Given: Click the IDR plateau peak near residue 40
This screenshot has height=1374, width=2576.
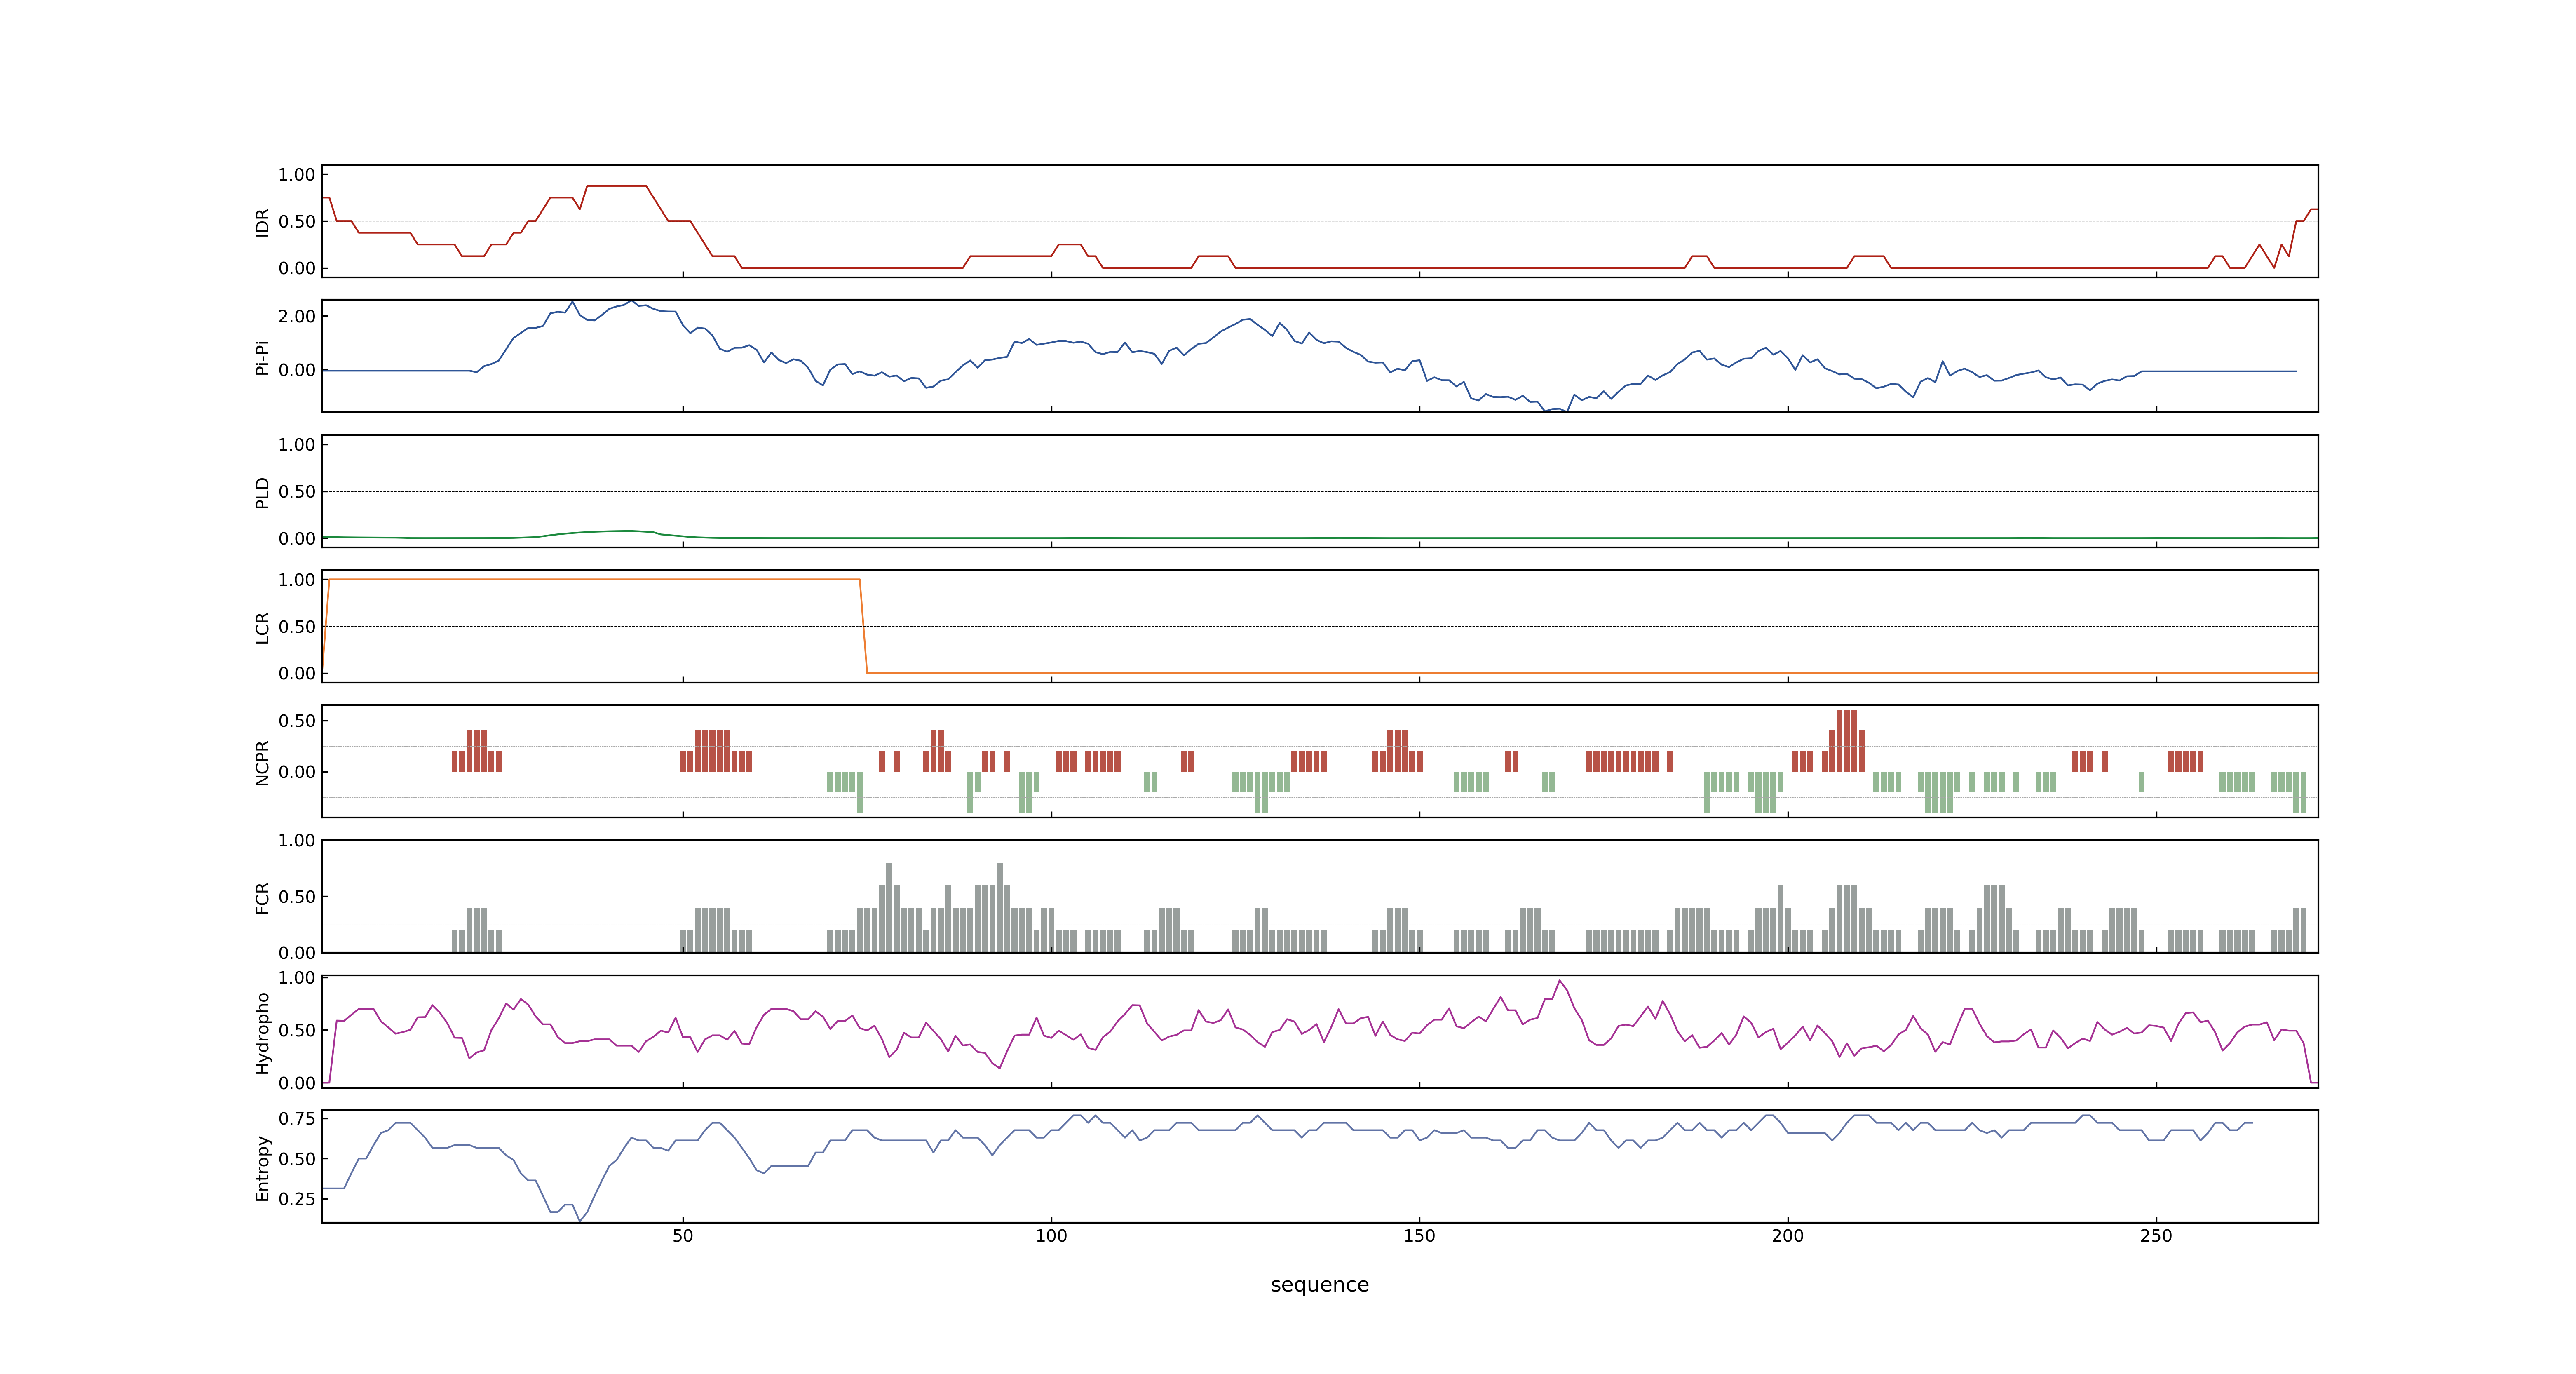Looking at the screenshot, I should coord(617,186).
